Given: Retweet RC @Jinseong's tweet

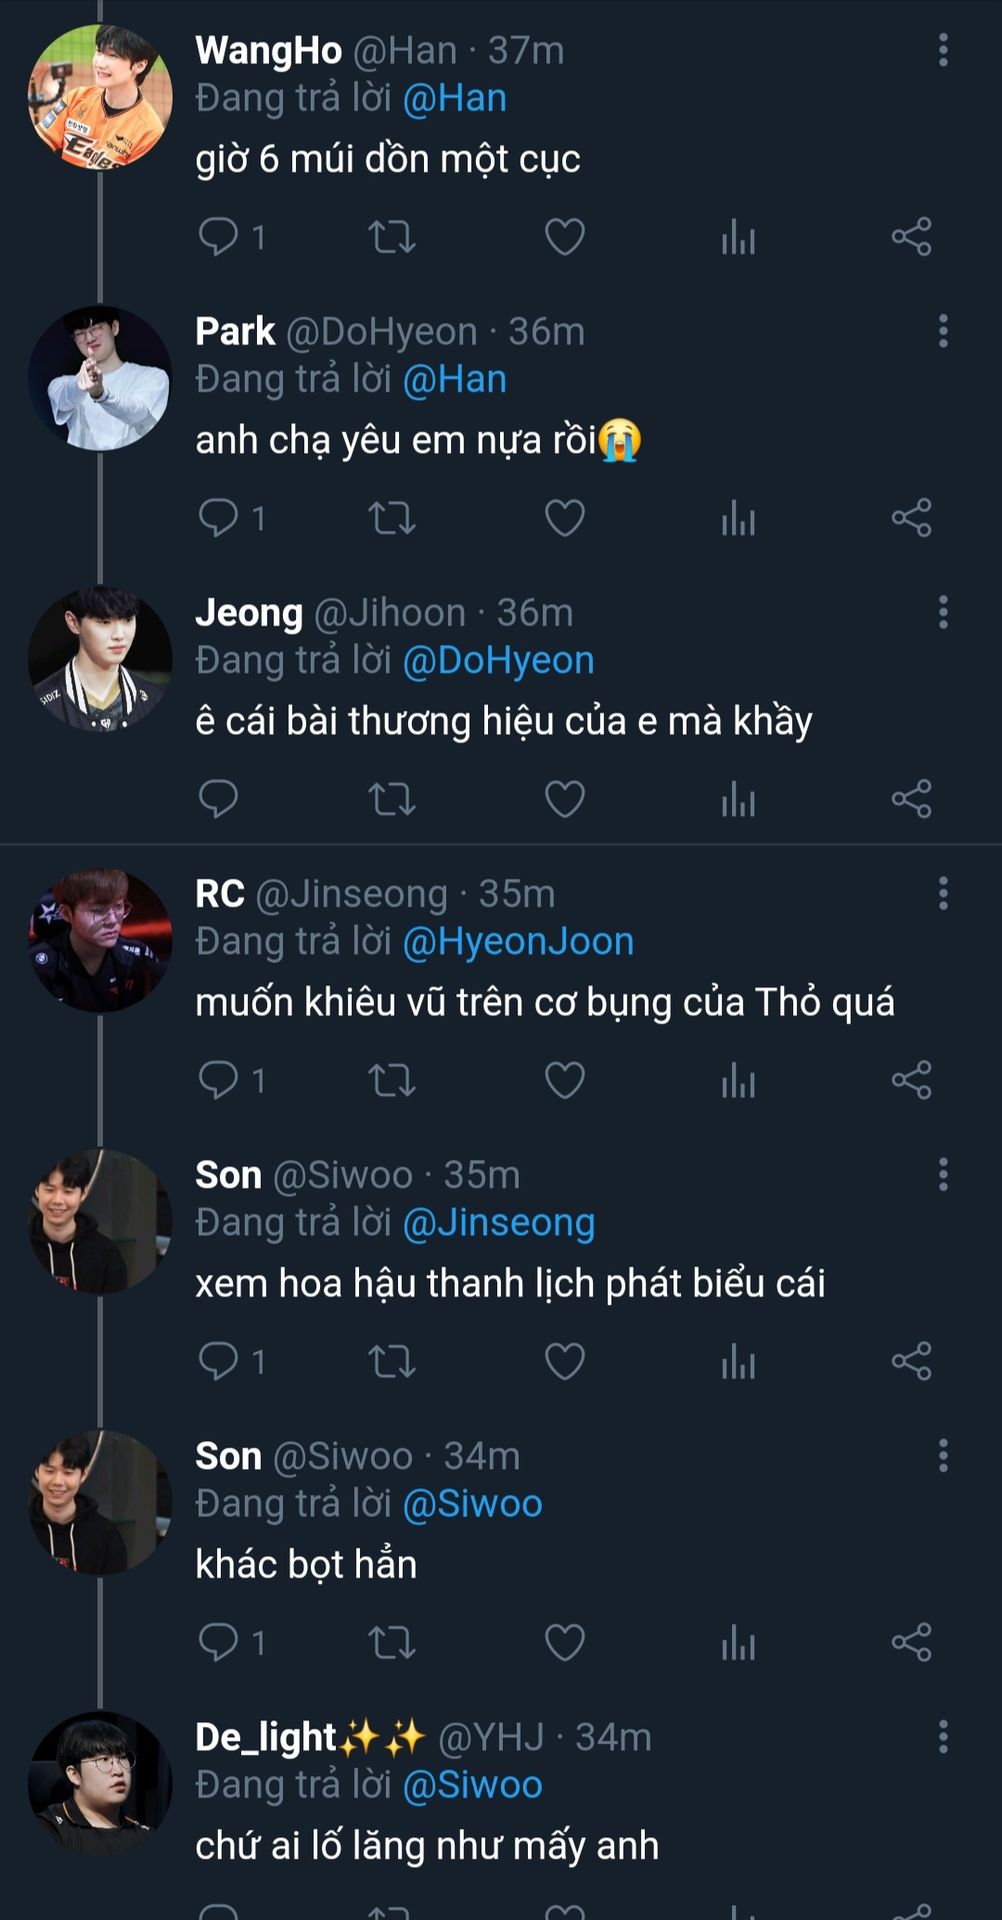Looking at the screenshot, I should pyautogui.click(x=391, y=1080).
